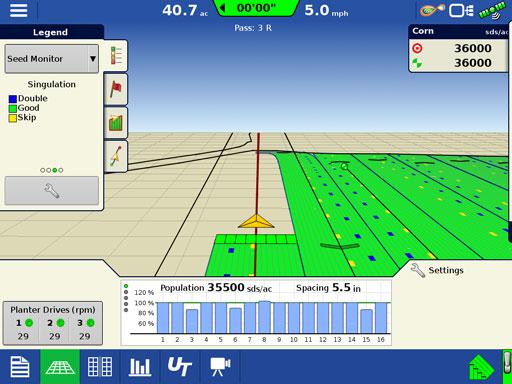Select the legend tab icon
This screenshot has width=512, height=384.
(116, 56)
